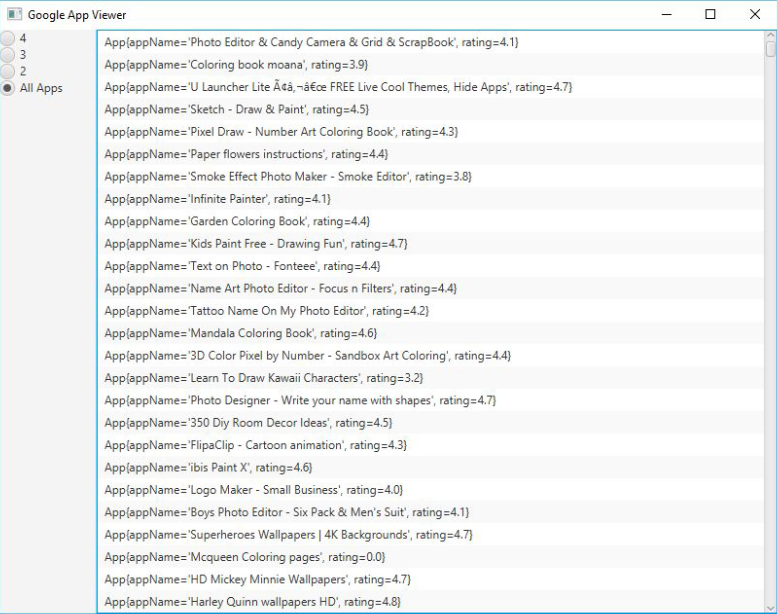Select the 'Tattoo Name On My Photo Editor' row
Screen dimensions: 777x614
point(431,311)
